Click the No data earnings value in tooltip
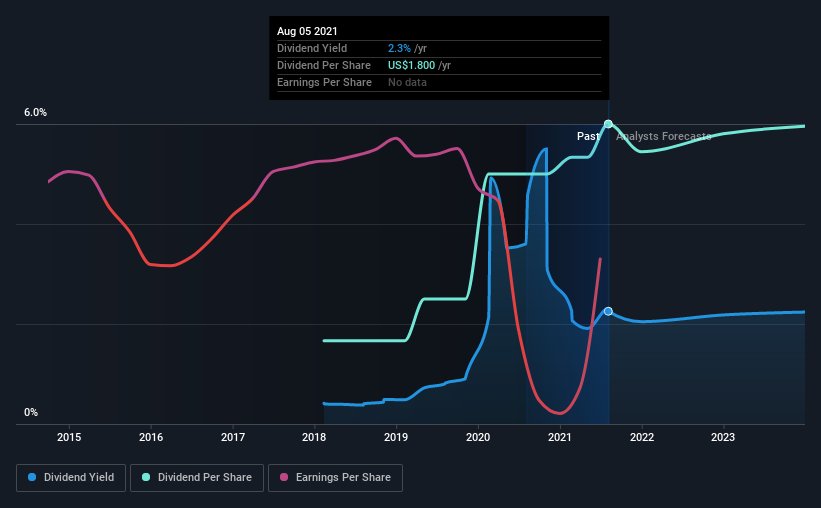The height and width of the screenshot is (508, 821). coord(407,82)
